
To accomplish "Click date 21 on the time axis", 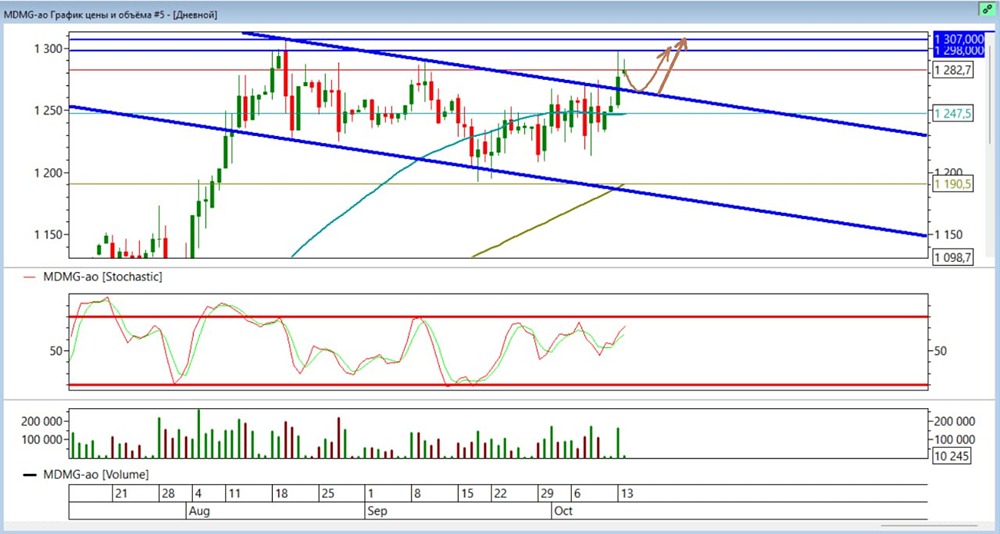I will (x=122, y=494).
